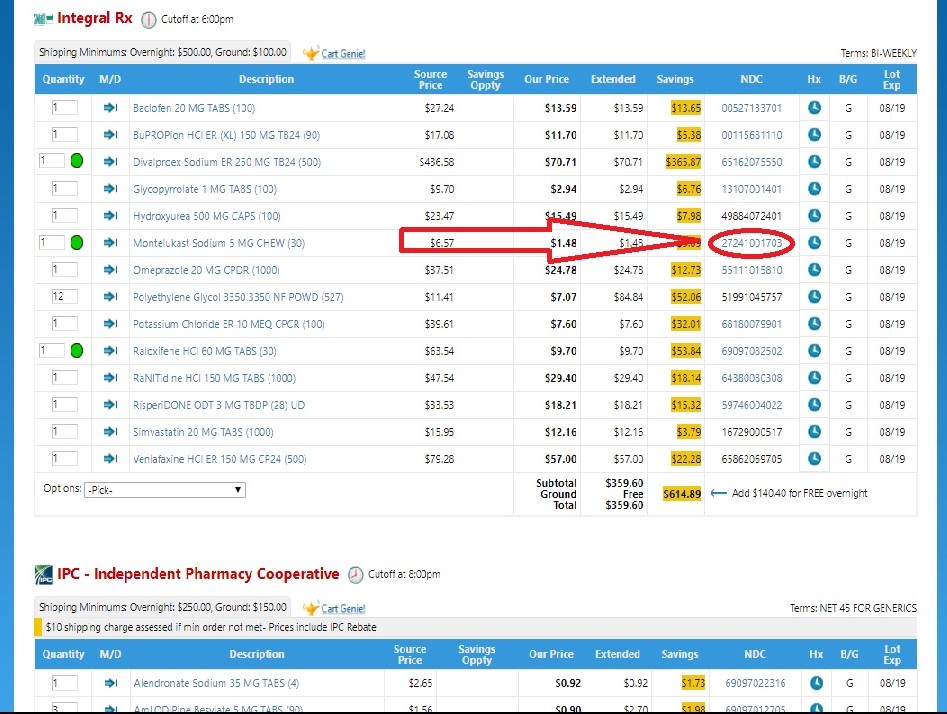The image size is (947, 714).
Task: Open history clock for RaNITIdine
Action: coord(815,378)
